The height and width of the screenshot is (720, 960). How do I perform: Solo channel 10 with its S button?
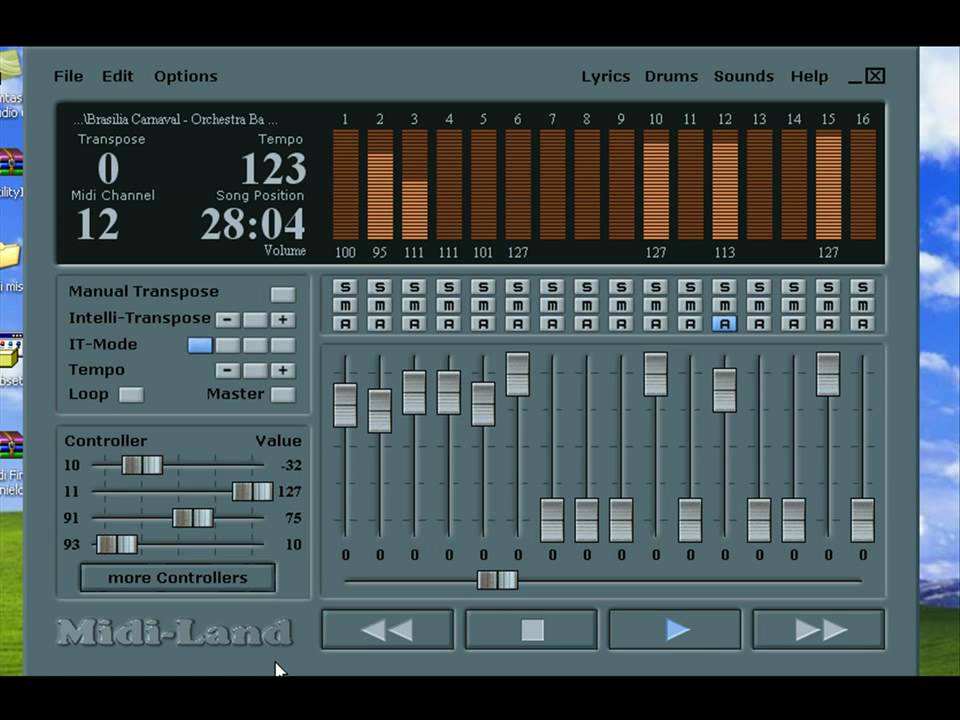click(656, 287)
